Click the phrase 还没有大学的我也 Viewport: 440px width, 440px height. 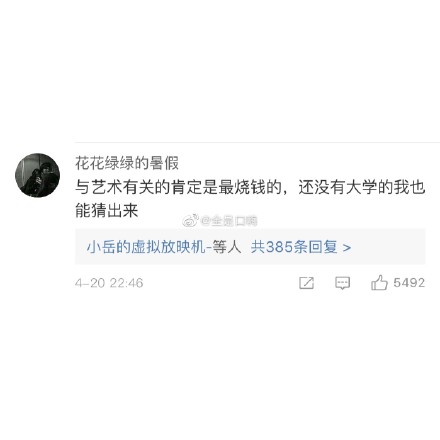362,187
